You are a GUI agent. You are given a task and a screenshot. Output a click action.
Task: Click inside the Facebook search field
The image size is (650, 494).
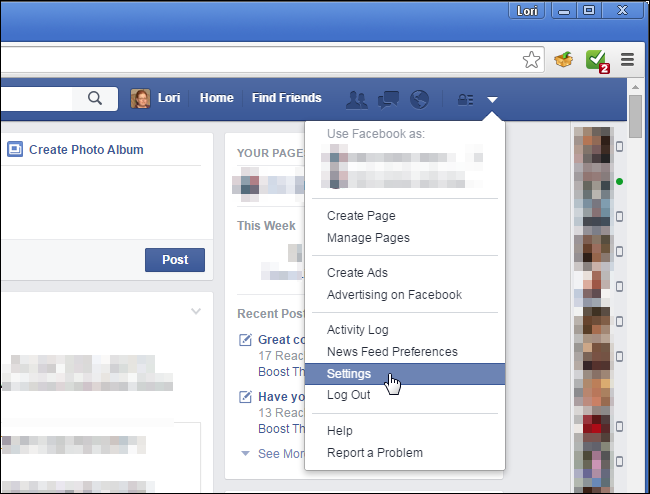click(37, 98)
